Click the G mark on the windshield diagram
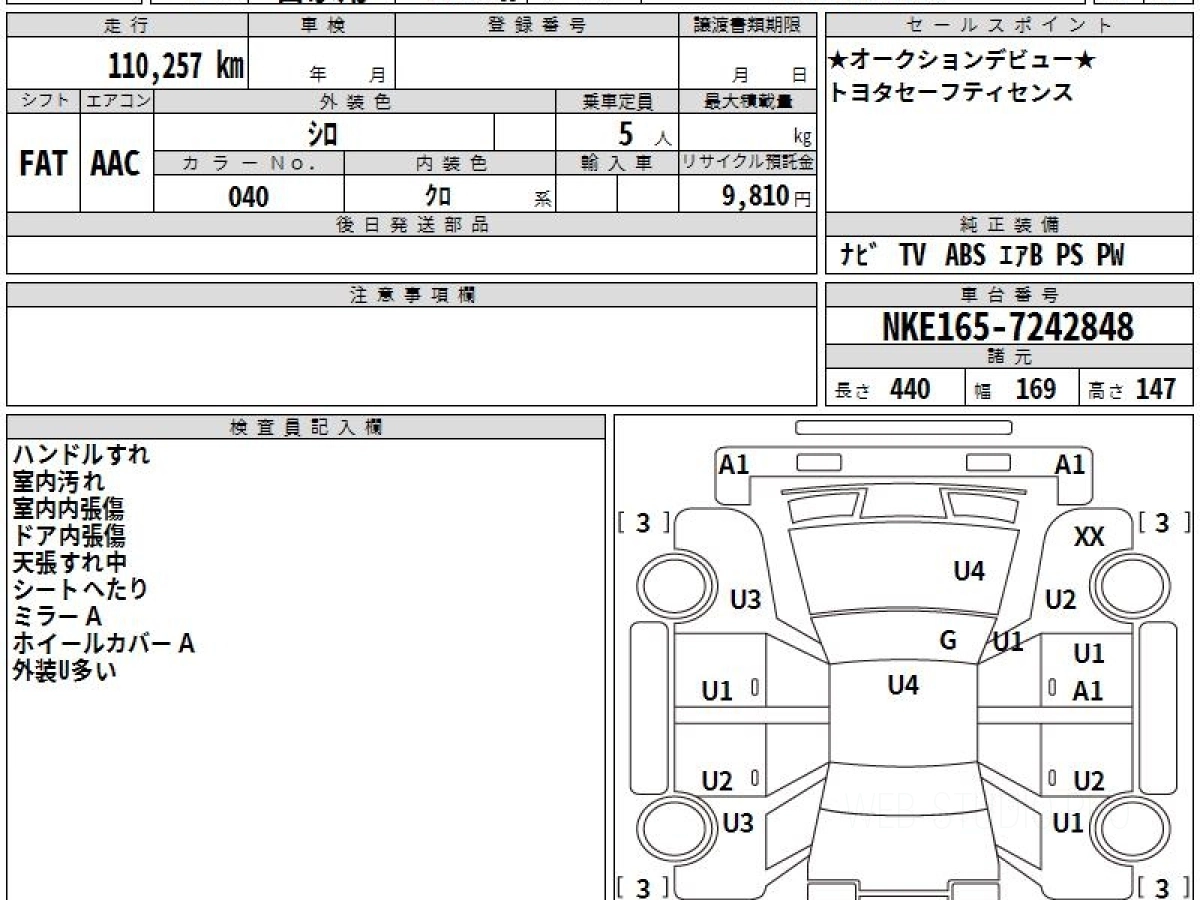 tap(948, 640)
